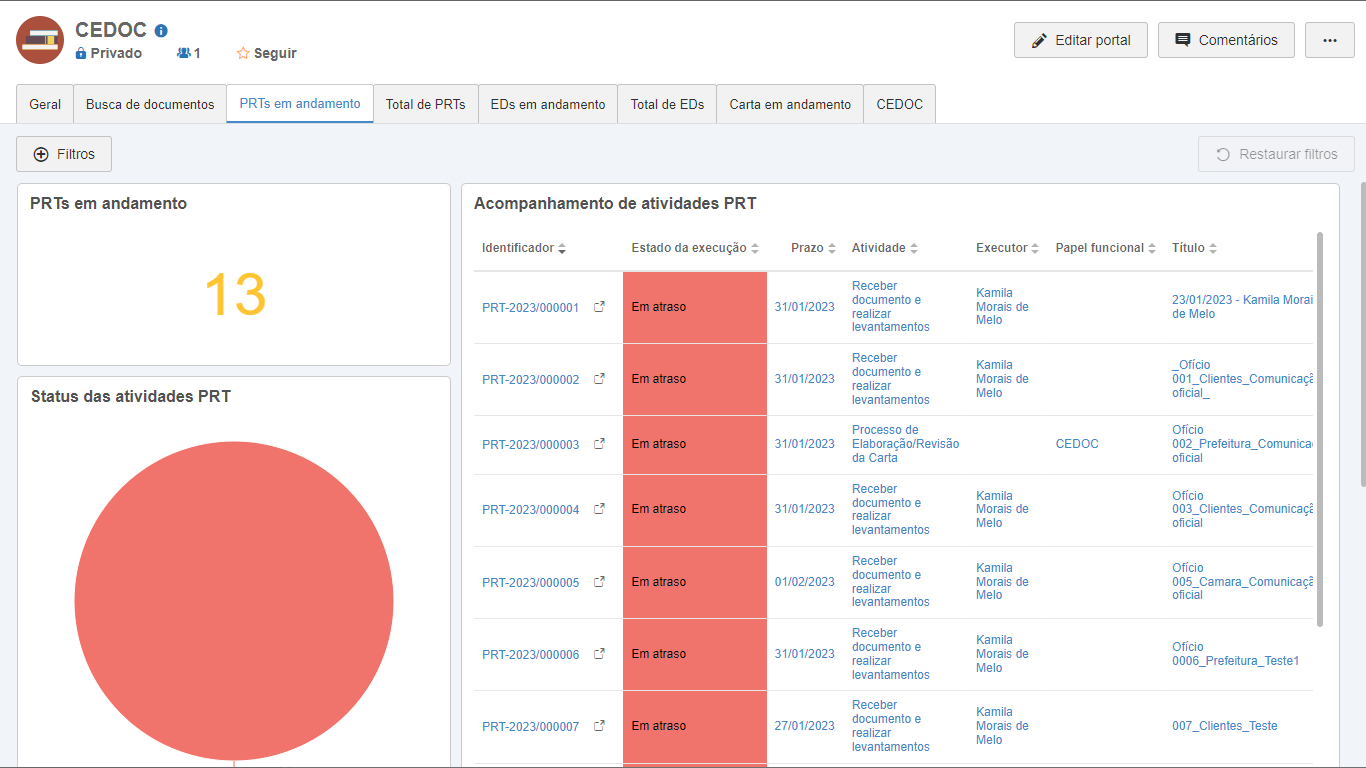Image resolution: width=1366 pixels, height=768 pixels.
Task: Sort table by Executor column
Action: coord(1007,248)
